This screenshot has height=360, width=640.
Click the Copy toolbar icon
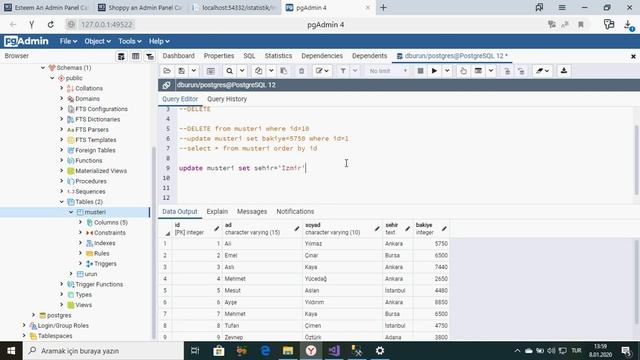[x=259, y=71]
